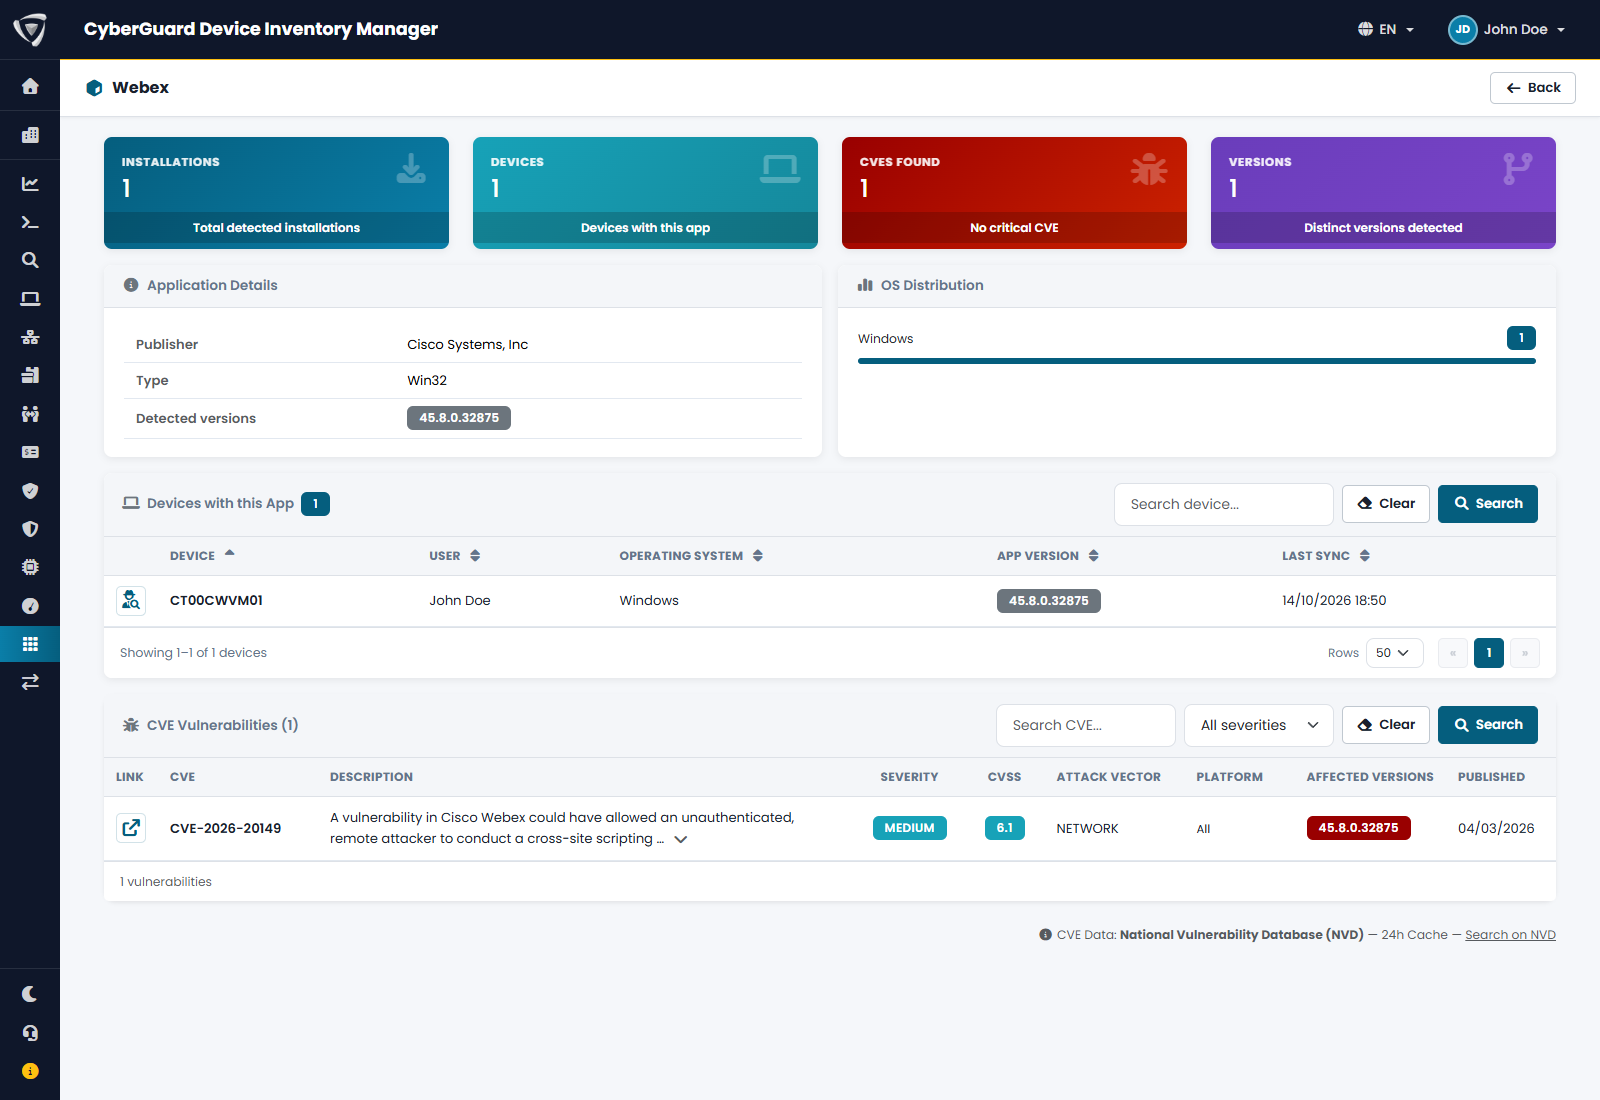1600x1100 pixels.
Task: Click the magnifier search icon in sidebar
Action: point(30,260)
